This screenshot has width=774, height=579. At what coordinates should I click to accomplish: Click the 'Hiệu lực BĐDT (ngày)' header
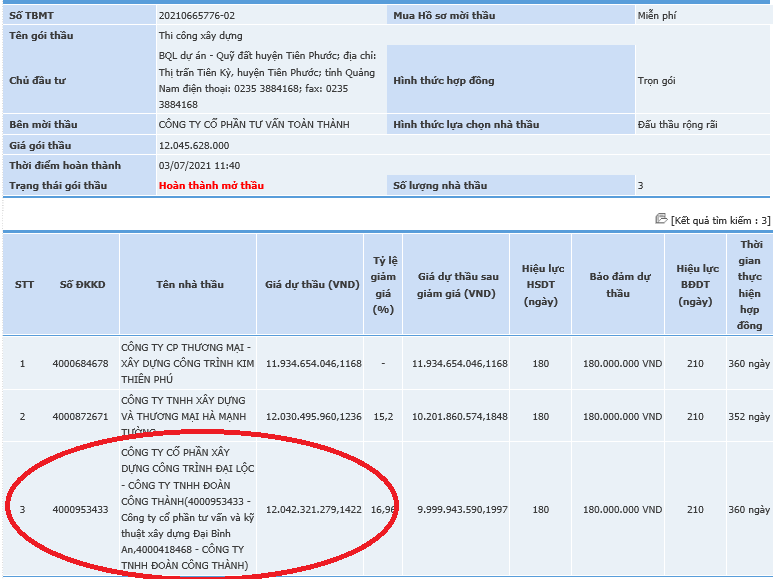696,285
